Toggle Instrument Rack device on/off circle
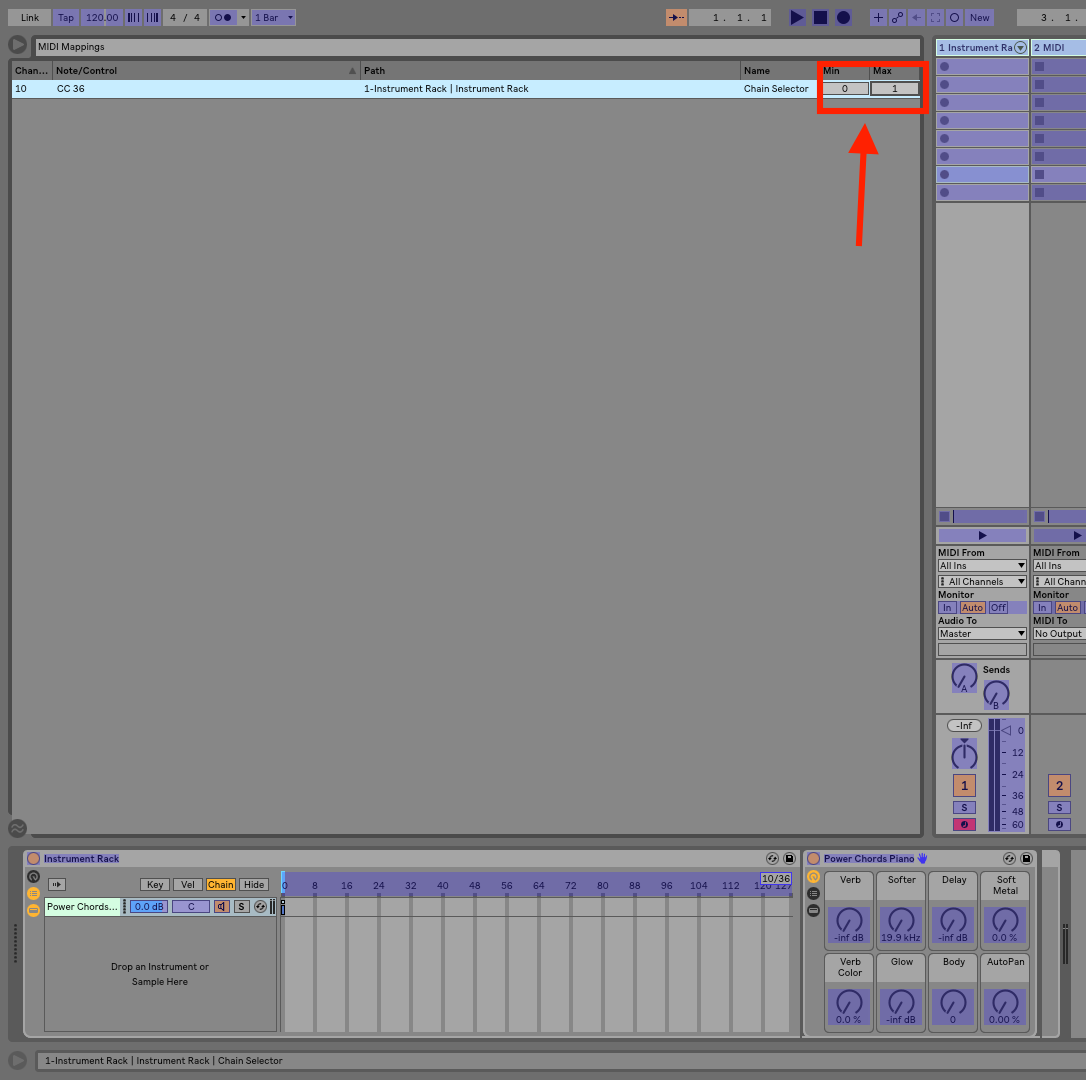 [x=33, y=858]
